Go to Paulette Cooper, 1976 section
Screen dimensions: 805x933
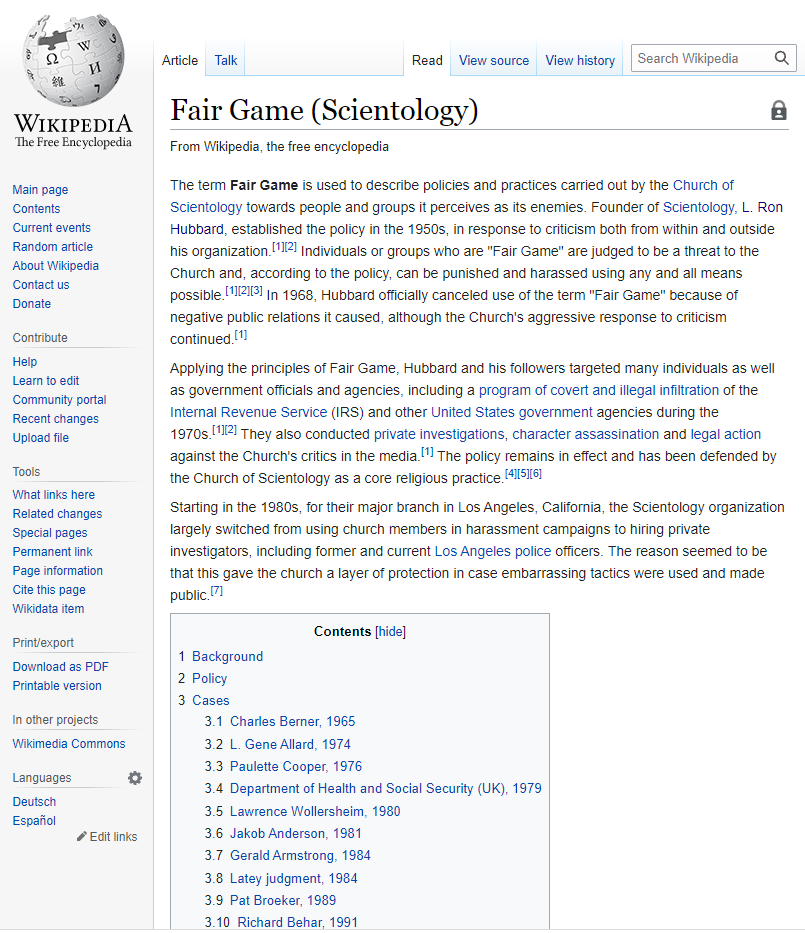(x=296, y=767)
